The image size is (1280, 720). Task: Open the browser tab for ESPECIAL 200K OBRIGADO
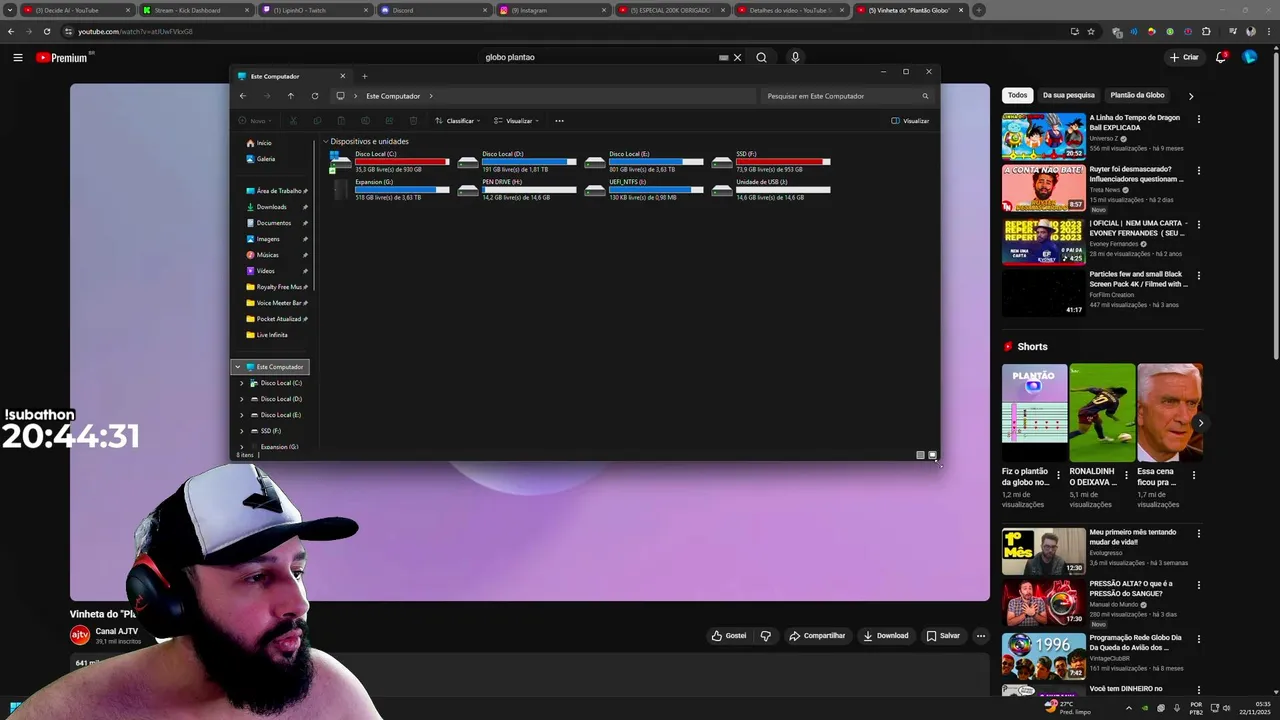click(x=670, y=10)
